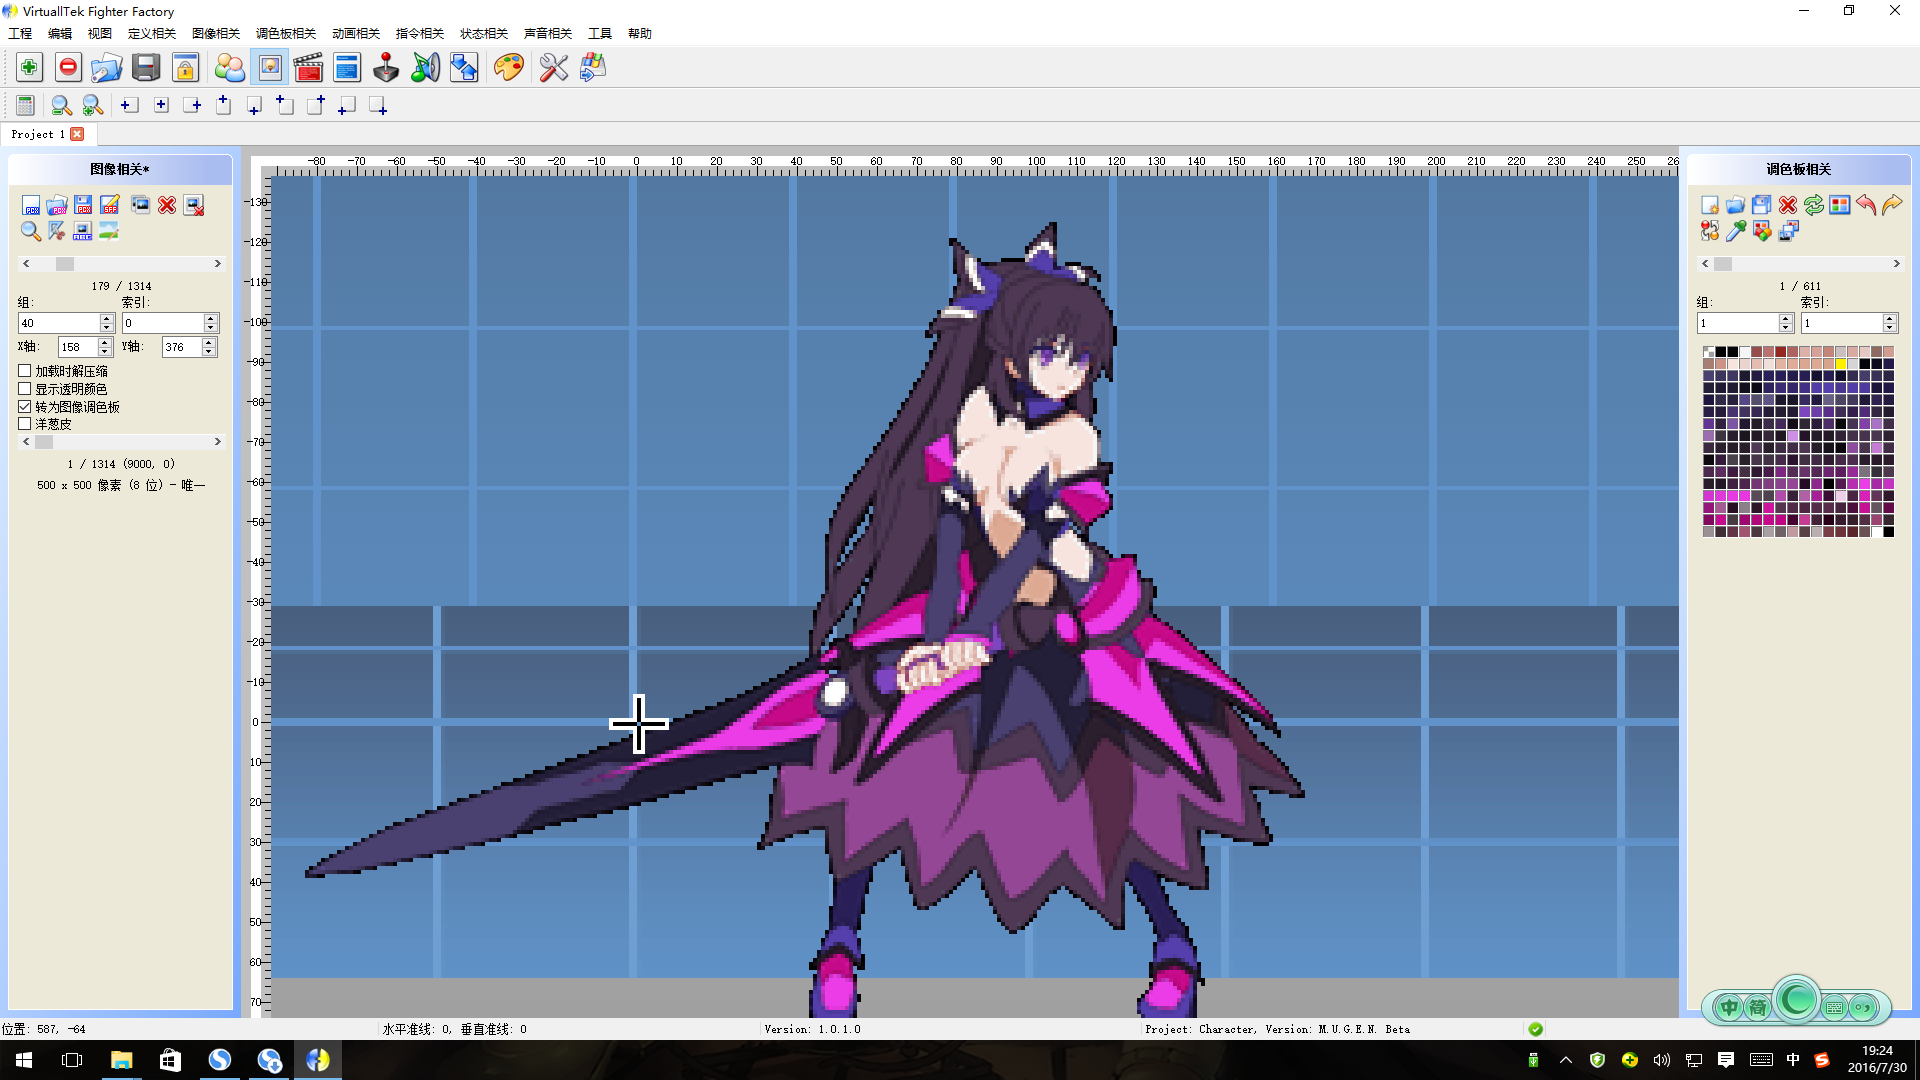Open the Animations clapperboard icon
Viewport: 1920px width, 1080px height.
pos(308,68)
